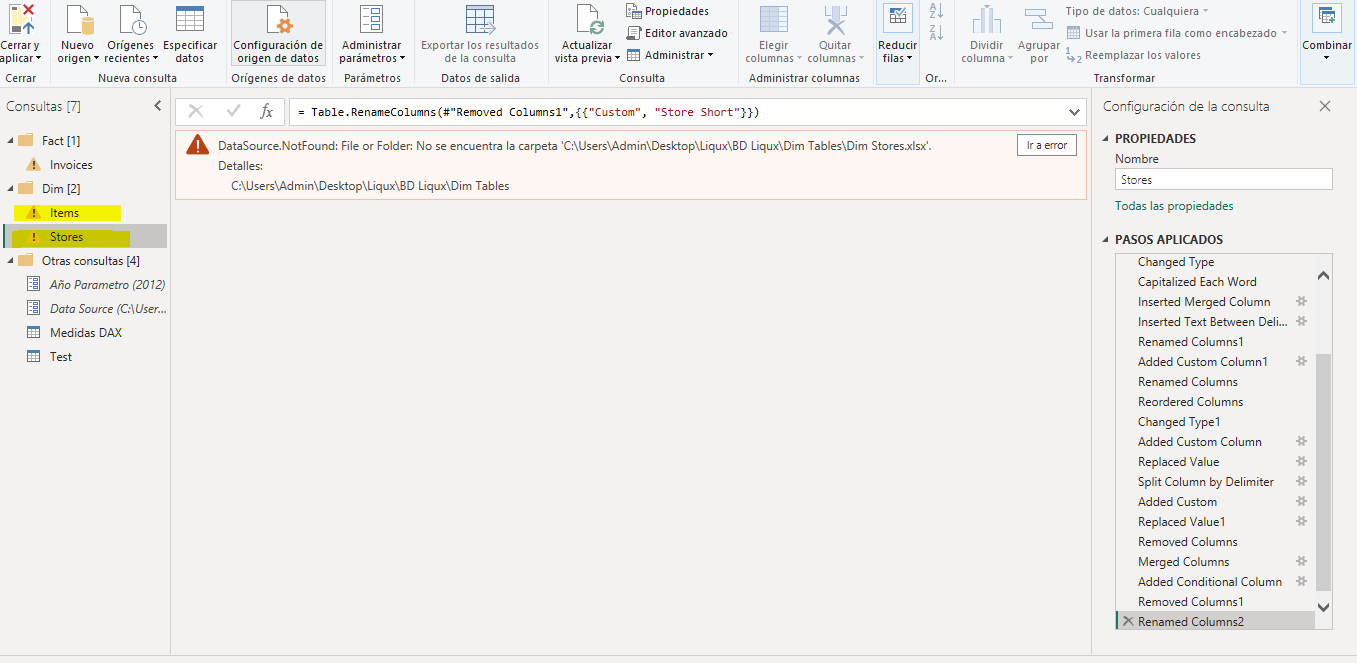This screenshot has height=663, width=1357.
Task: Collapse the Consultas pane with chevron
Action: [x=157, y=106]
